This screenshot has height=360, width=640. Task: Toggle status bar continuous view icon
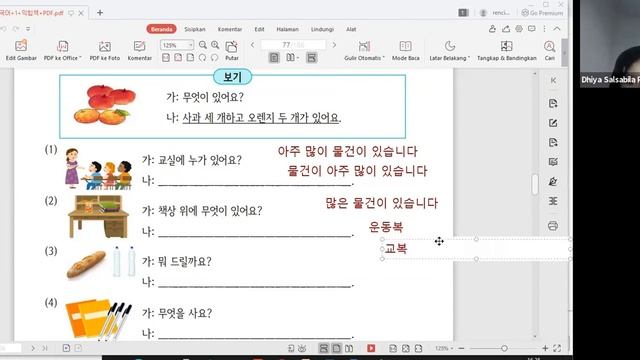[324, 348]
